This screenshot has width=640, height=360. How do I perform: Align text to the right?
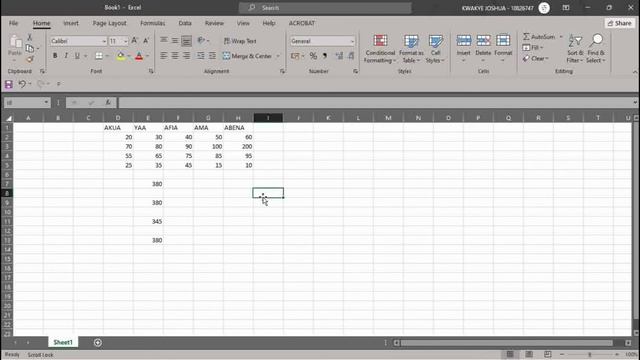pos(186,56)
